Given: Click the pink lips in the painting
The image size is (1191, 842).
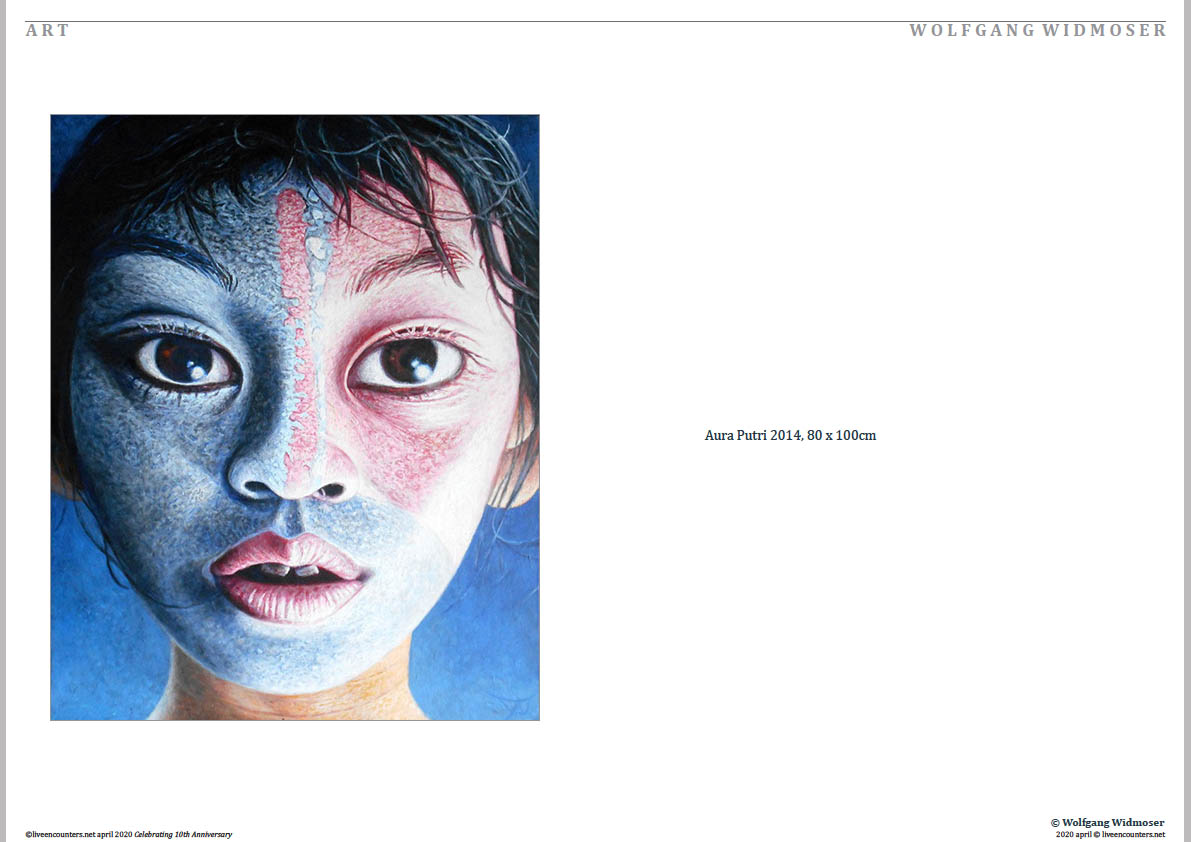Looking at the screenshot, I should pyautogui.click(x=289, y=576).
